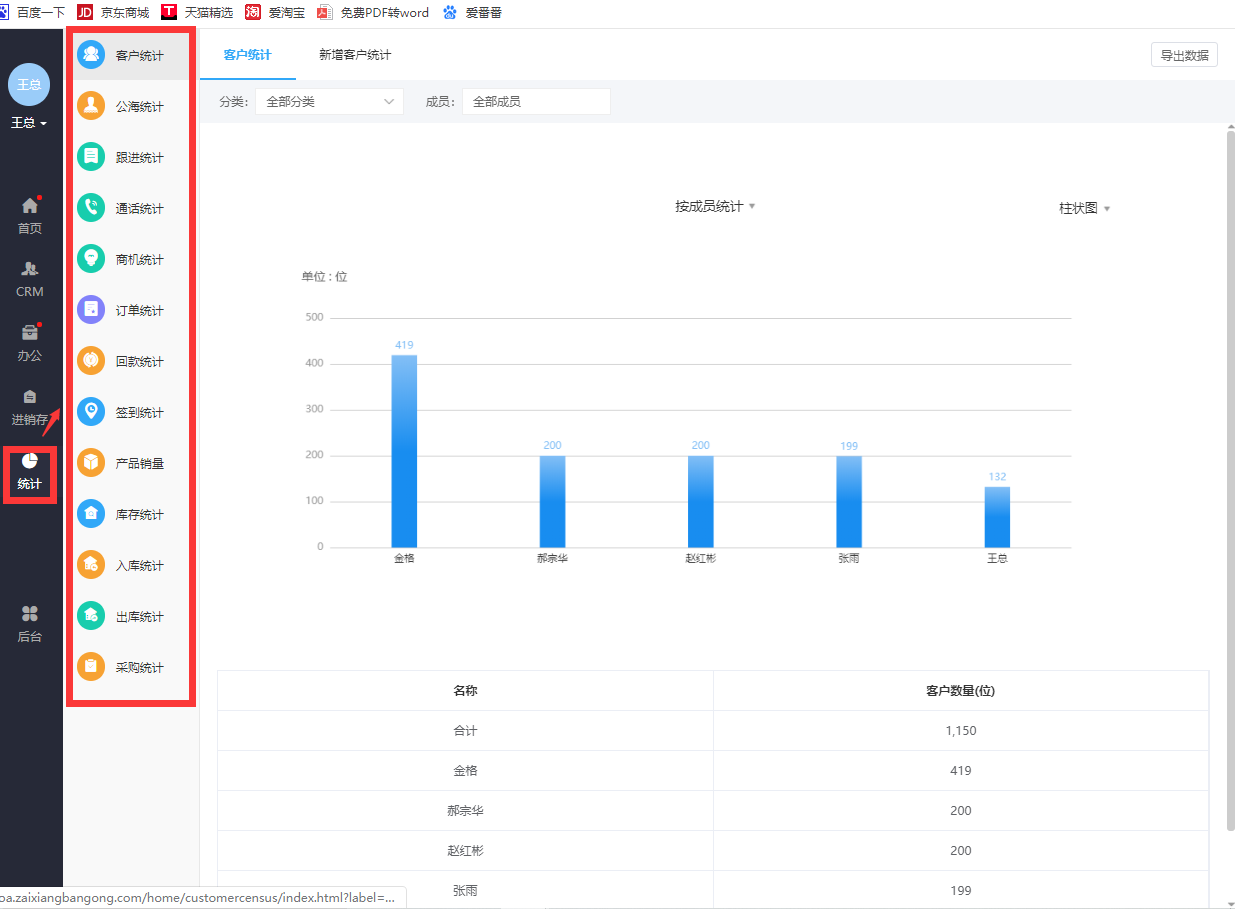The width and height of the screenshot is (1235, 909).
Task: Open the 后台 admin icon
Action: click(30, 614)
